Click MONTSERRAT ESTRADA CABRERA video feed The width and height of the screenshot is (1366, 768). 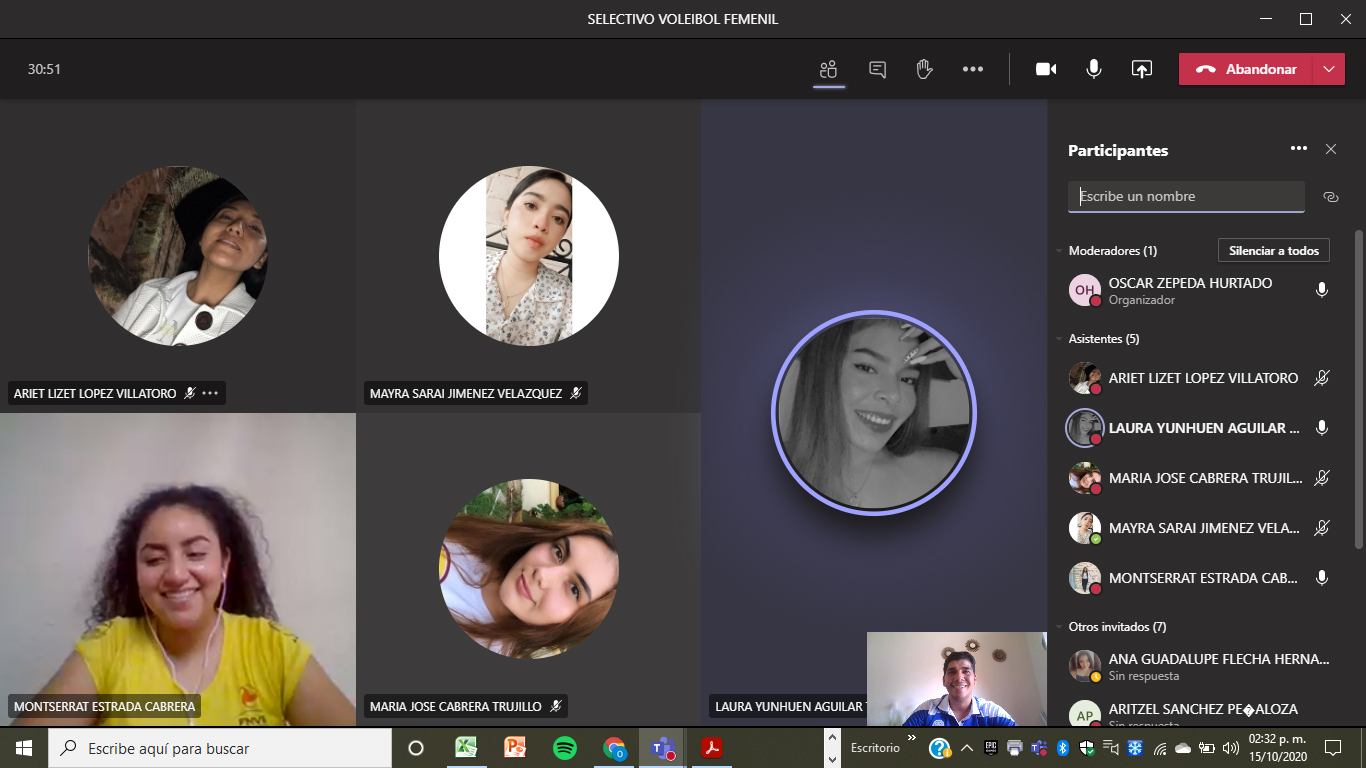178,569
